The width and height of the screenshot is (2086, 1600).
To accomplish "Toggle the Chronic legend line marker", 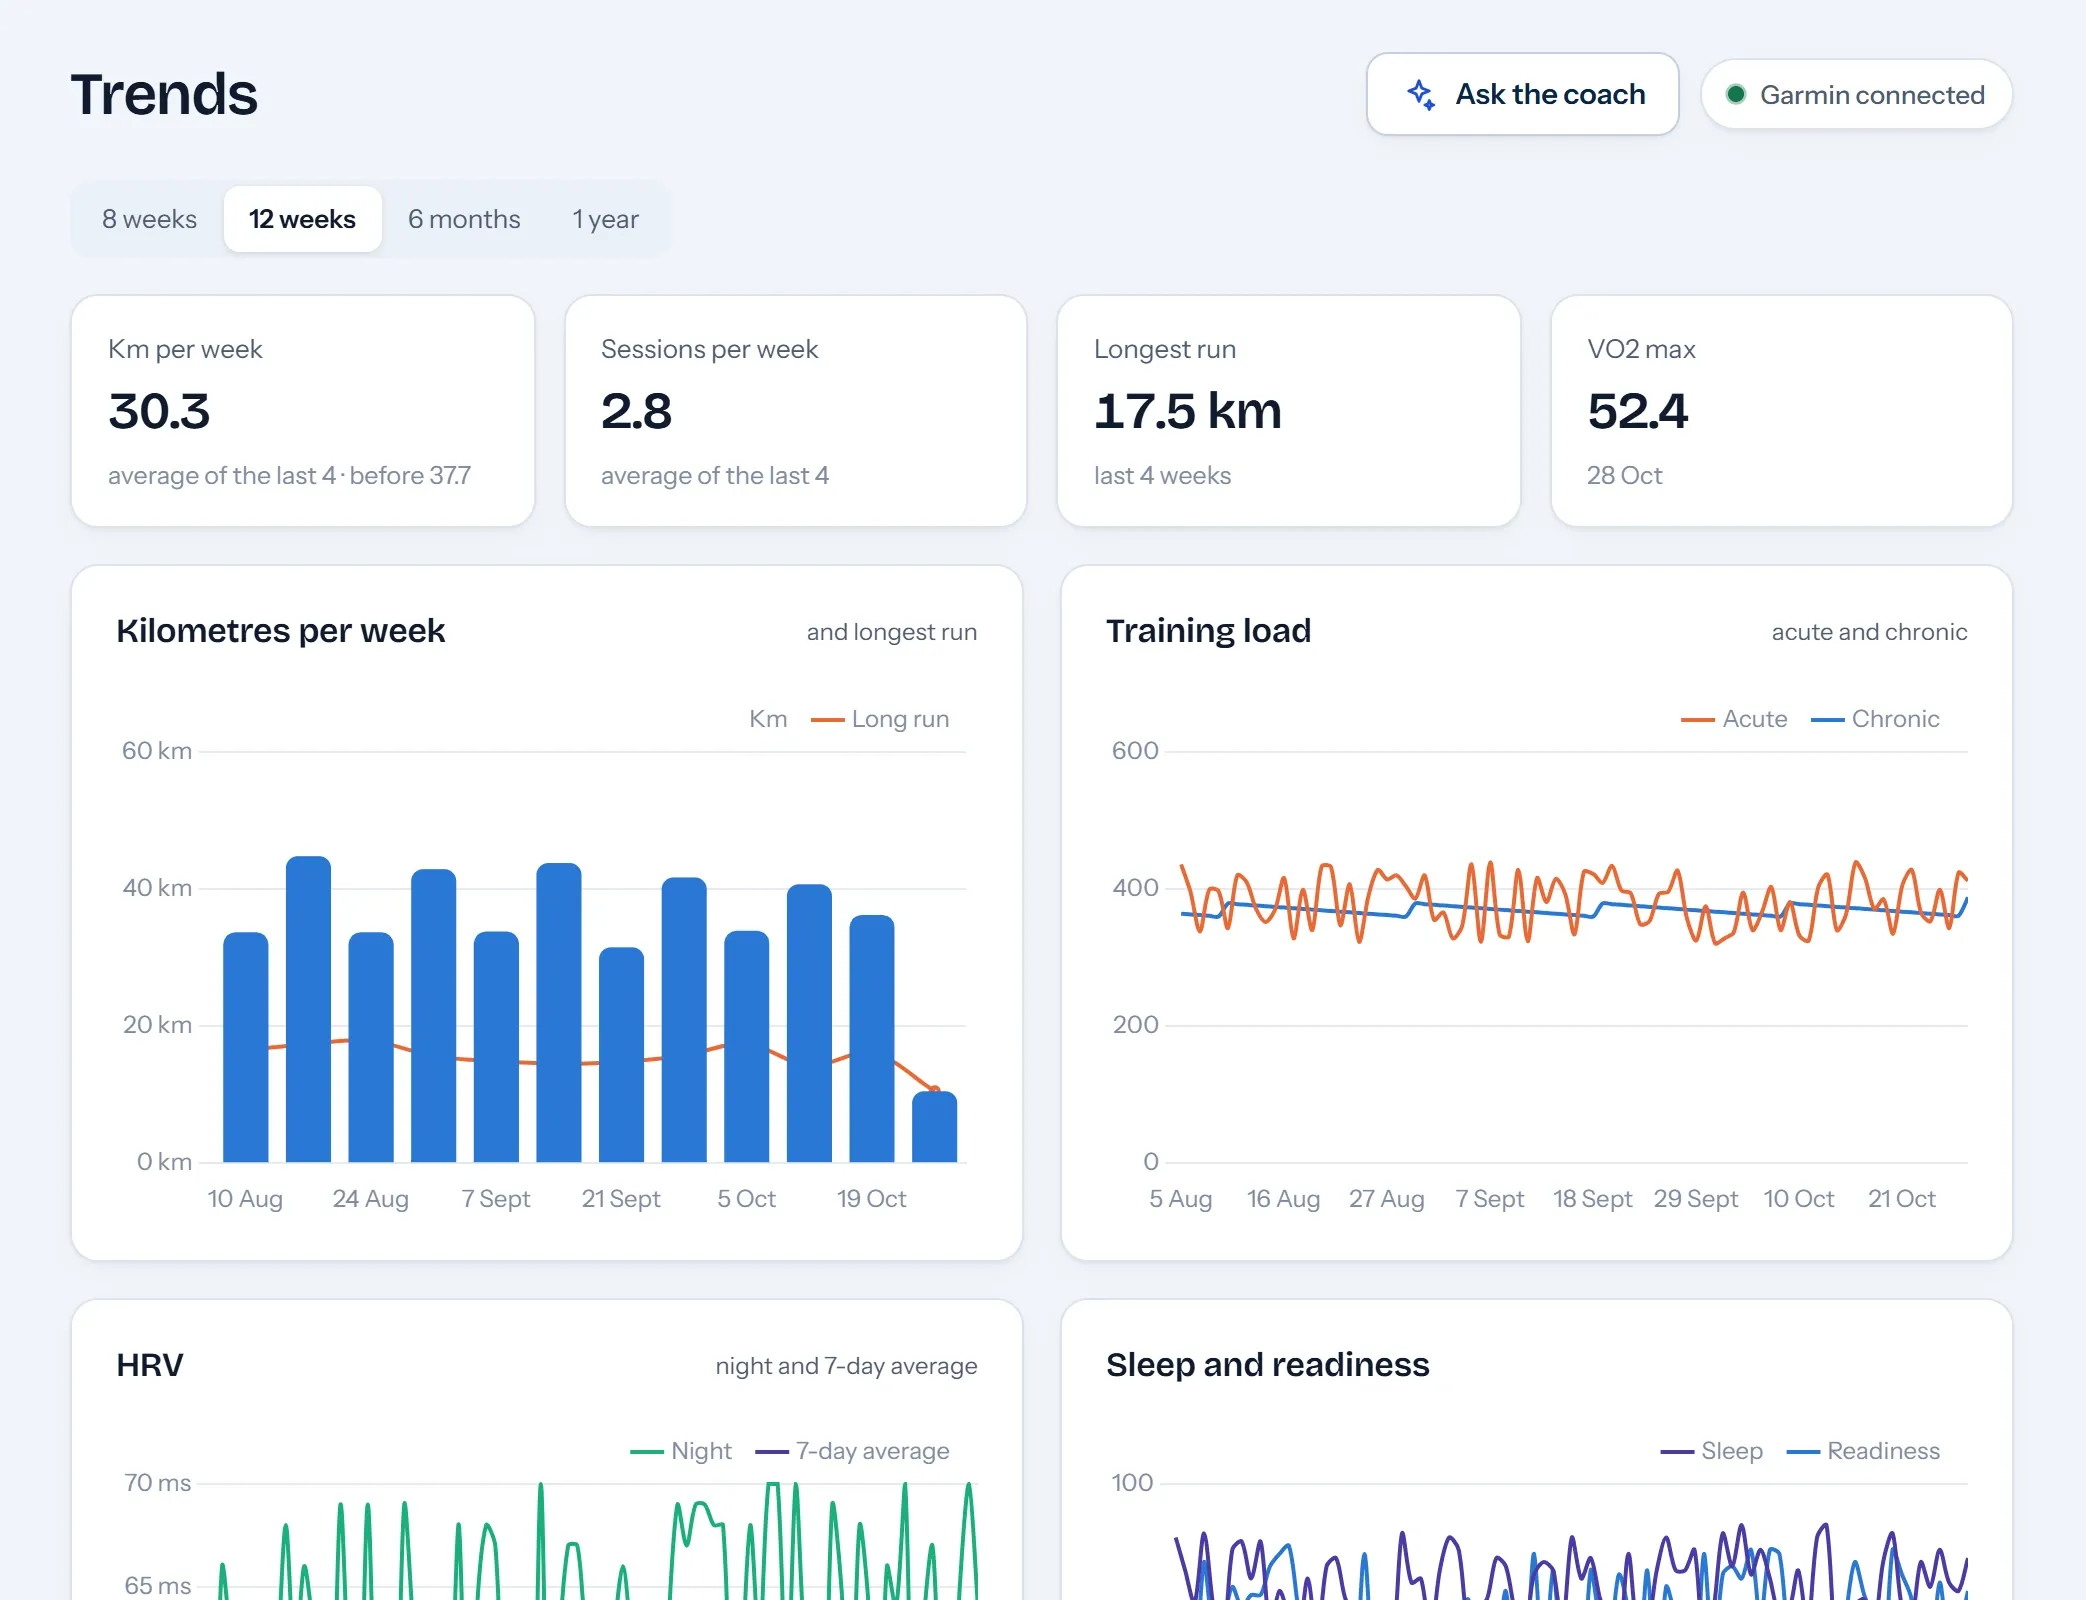I will pyautogui.click(x=1827, y=719).
